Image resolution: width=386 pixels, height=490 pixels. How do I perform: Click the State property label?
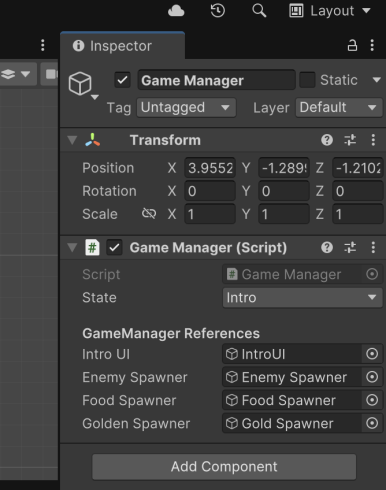99,298
